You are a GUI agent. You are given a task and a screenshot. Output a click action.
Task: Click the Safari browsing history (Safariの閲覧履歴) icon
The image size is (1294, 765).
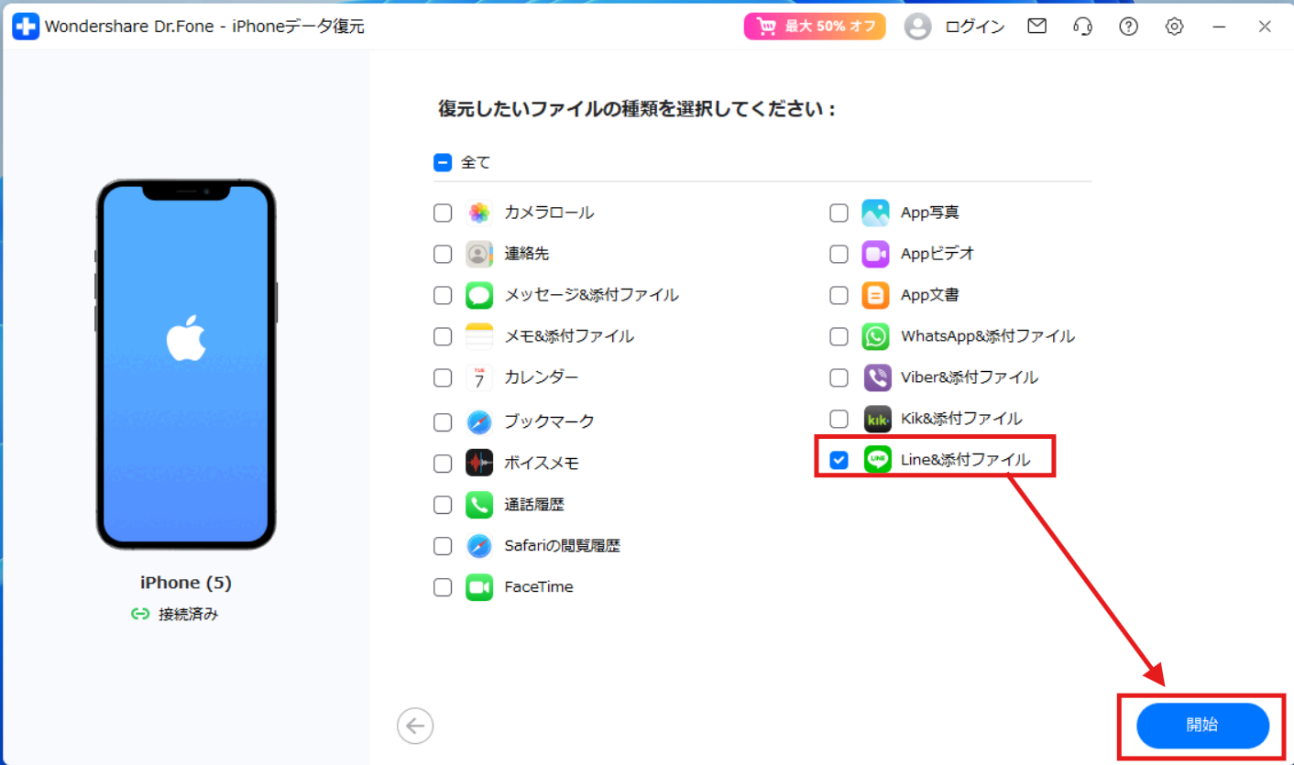[479, 546]
